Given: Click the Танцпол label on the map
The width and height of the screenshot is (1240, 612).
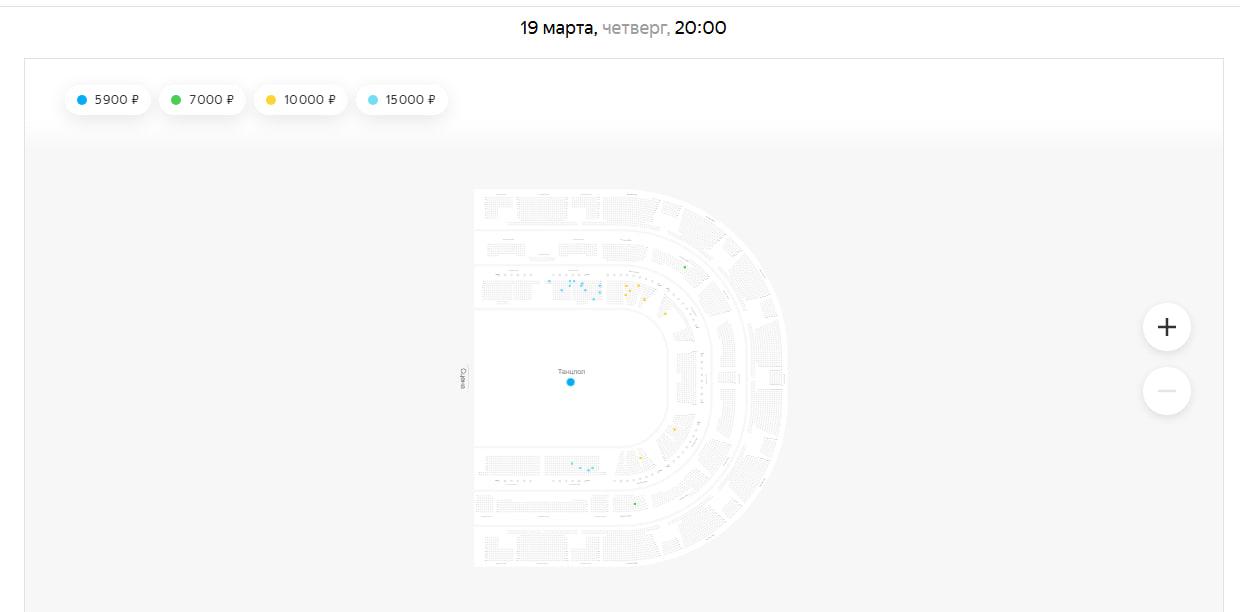Looking at the screenshot, I should pos(571,371).
